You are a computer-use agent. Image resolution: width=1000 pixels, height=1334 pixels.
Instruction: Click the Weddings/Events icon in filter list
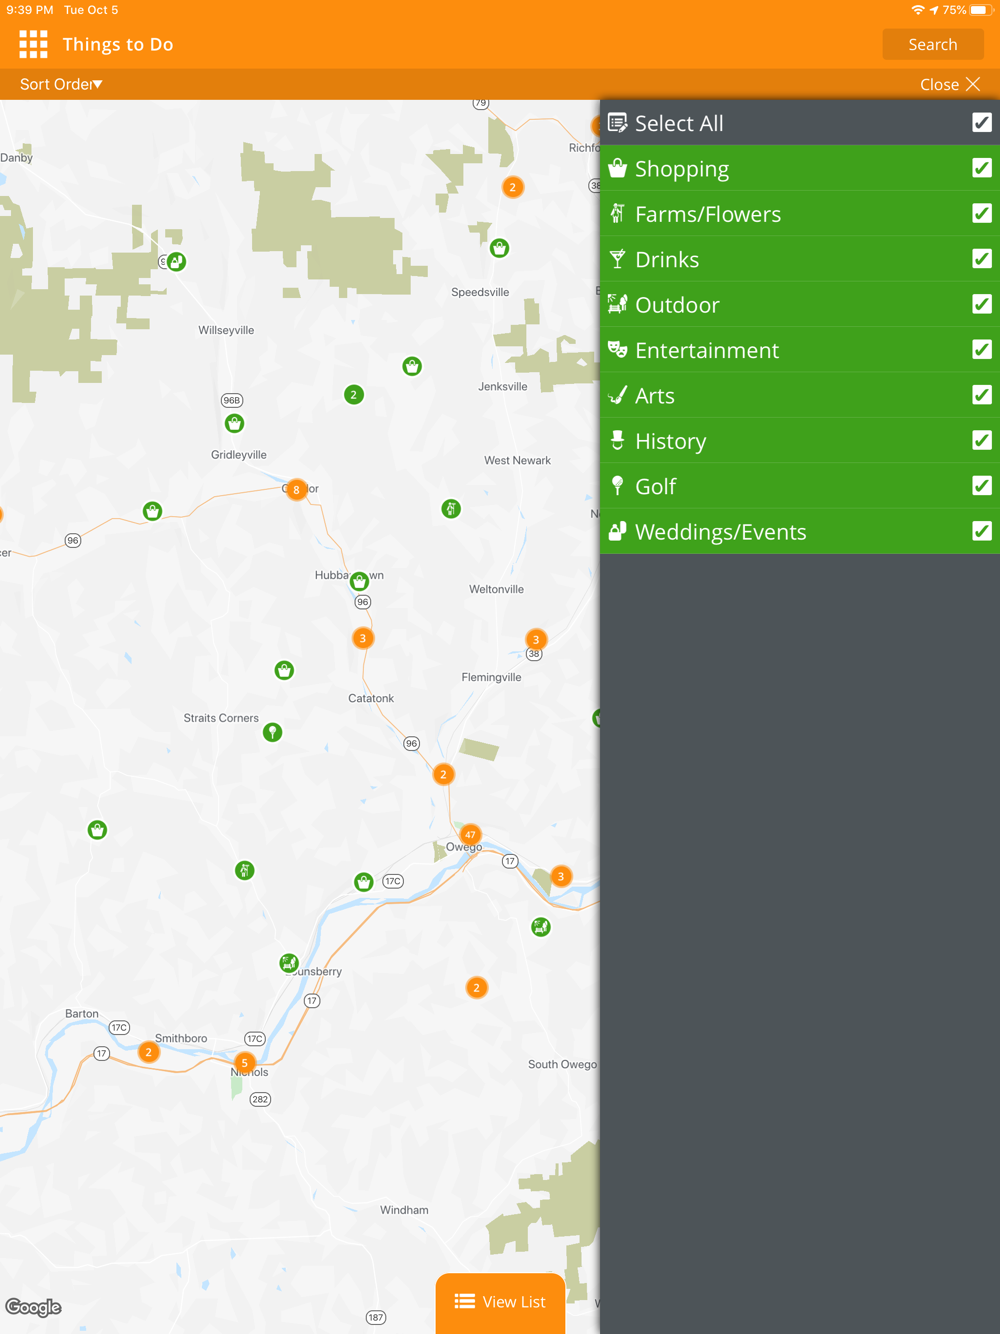[617, 531]
